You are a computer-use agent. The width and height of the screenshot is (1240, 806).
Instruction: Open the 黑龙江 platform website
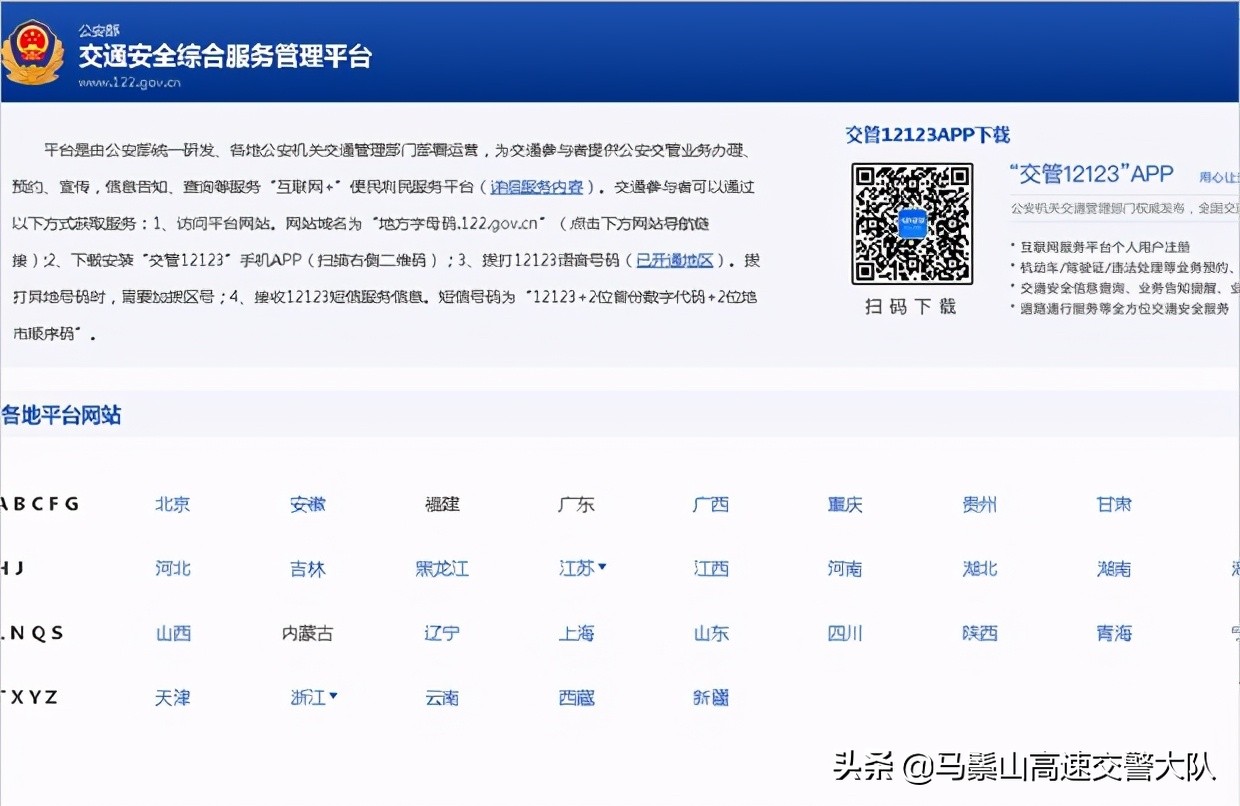coord(442,568)
